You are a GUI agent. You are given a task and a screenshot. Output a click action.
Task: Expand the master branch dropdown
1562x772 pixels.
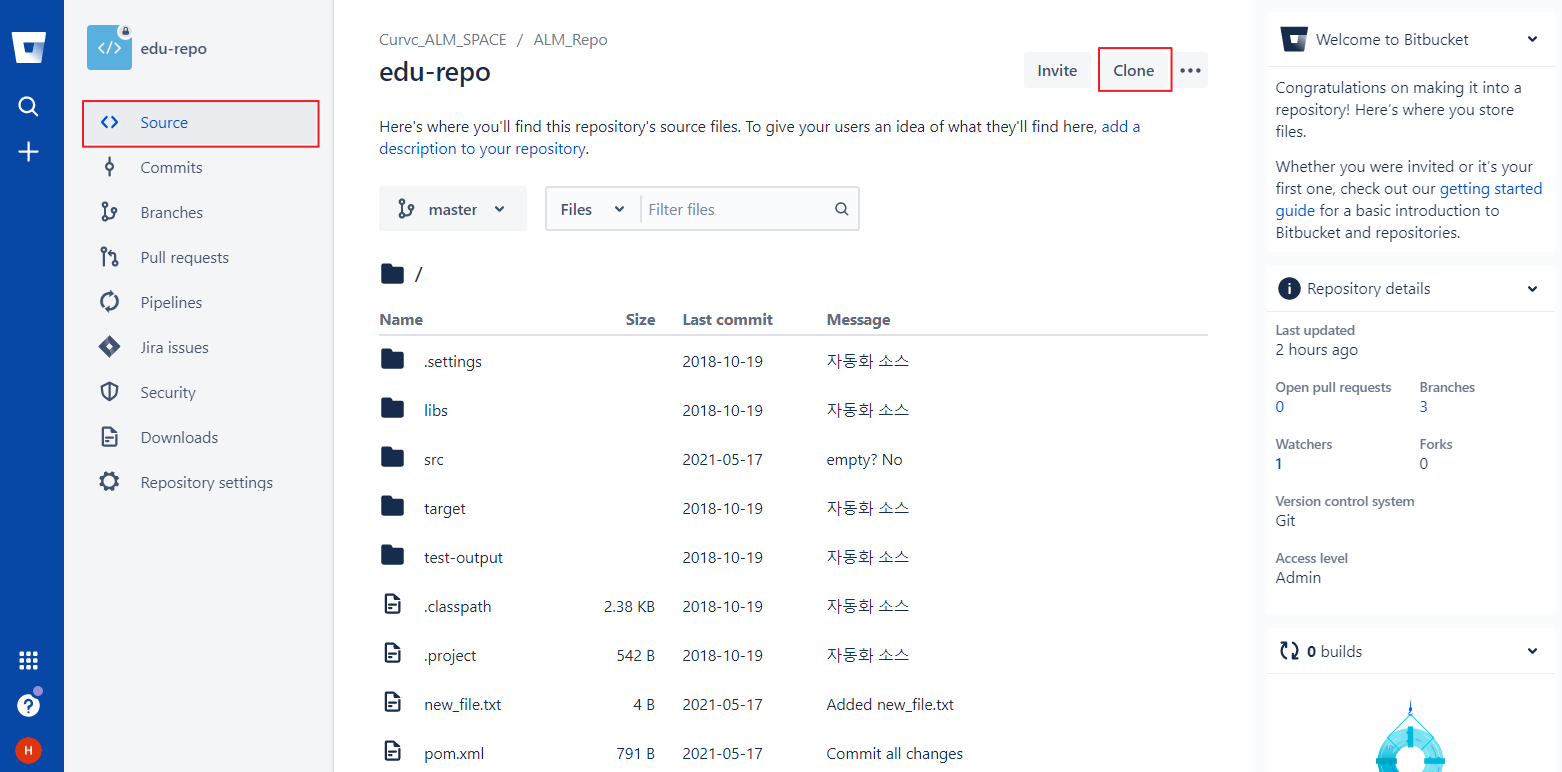pyautogui.click(x=453, y=210)
